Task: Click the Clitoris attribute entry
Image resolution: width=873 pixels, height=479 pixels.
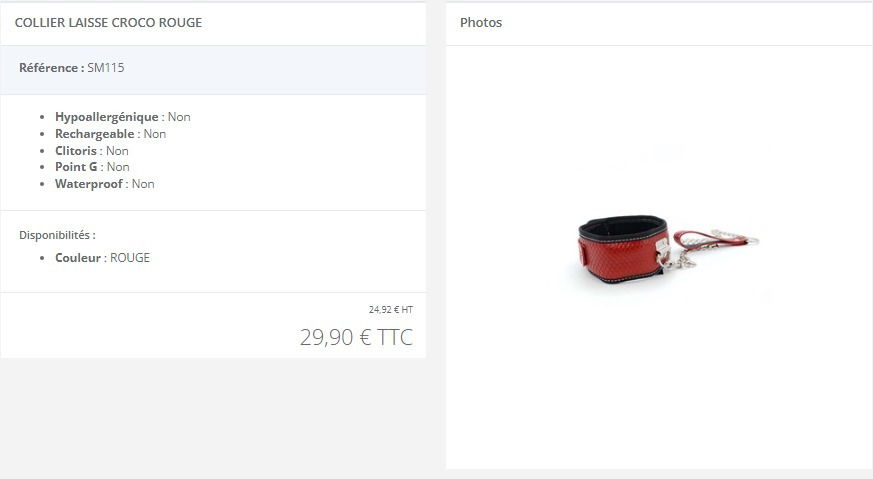Action: click(x=92, y=150)
